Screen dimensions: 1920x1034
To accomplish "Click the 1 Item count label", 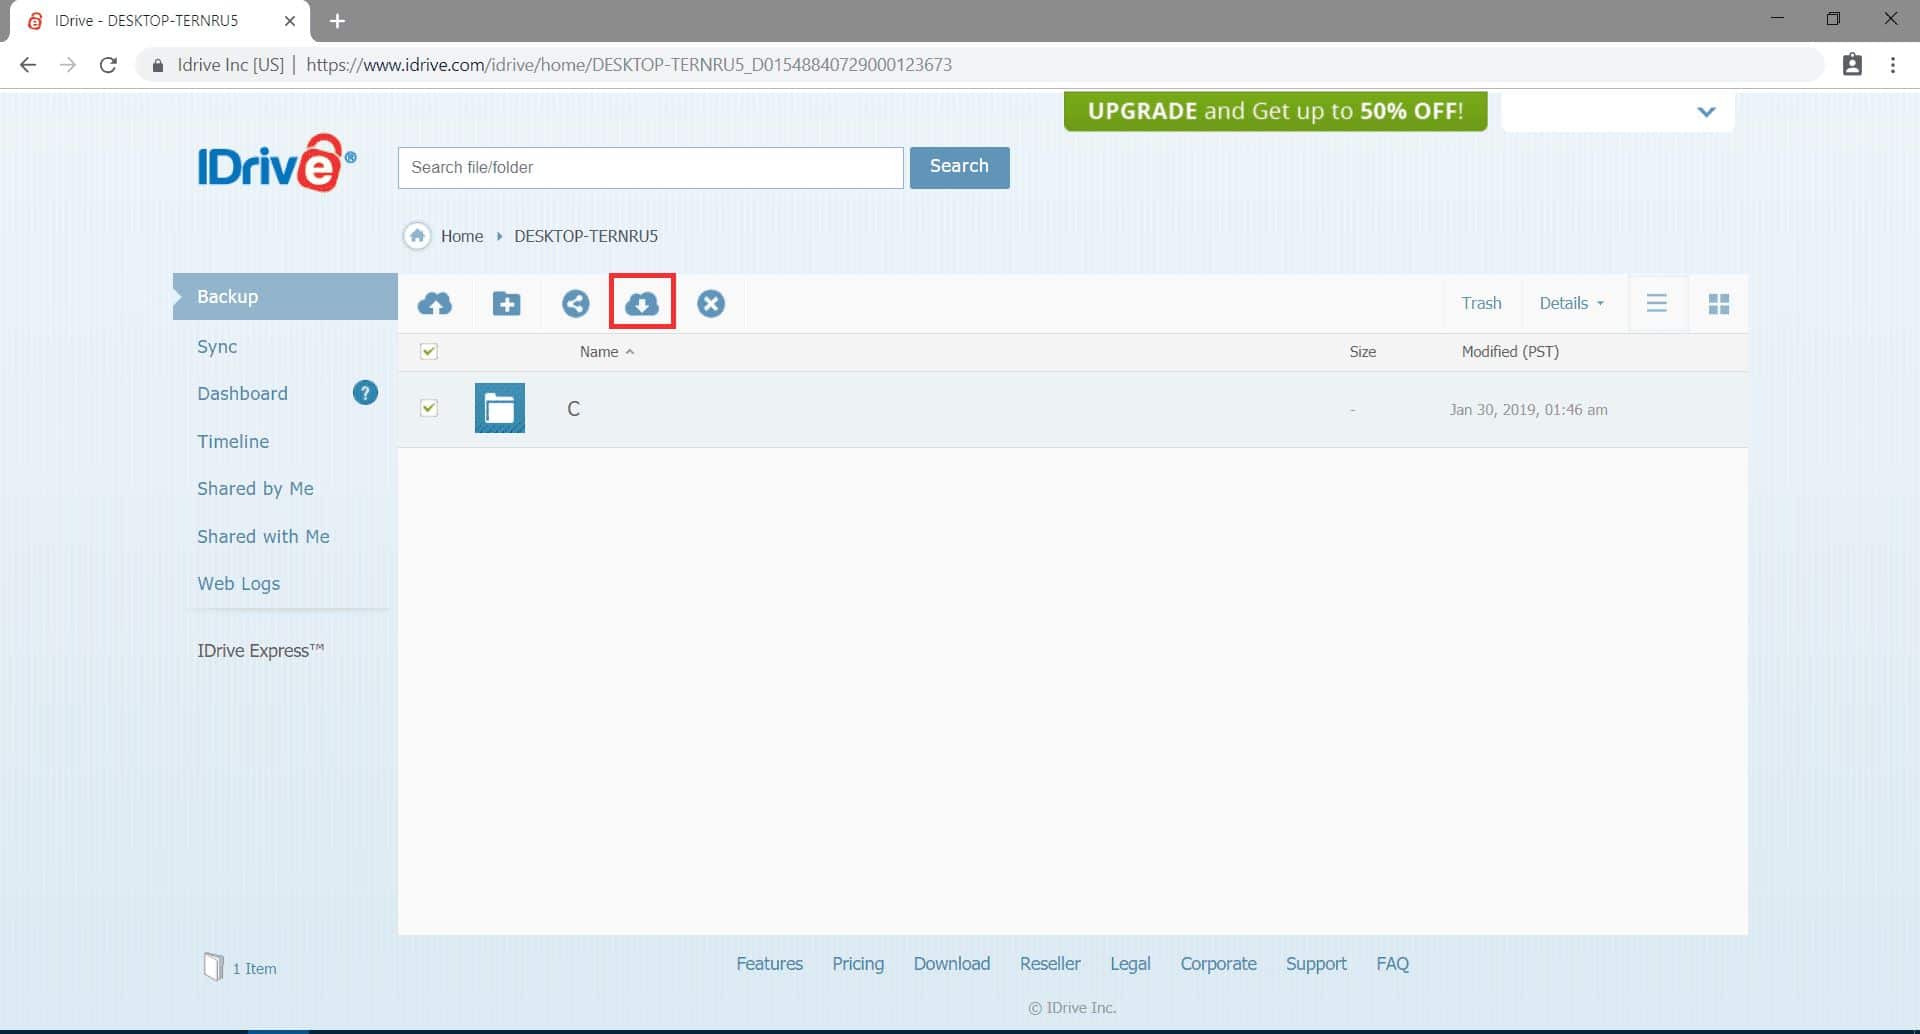I will (254, 968).
